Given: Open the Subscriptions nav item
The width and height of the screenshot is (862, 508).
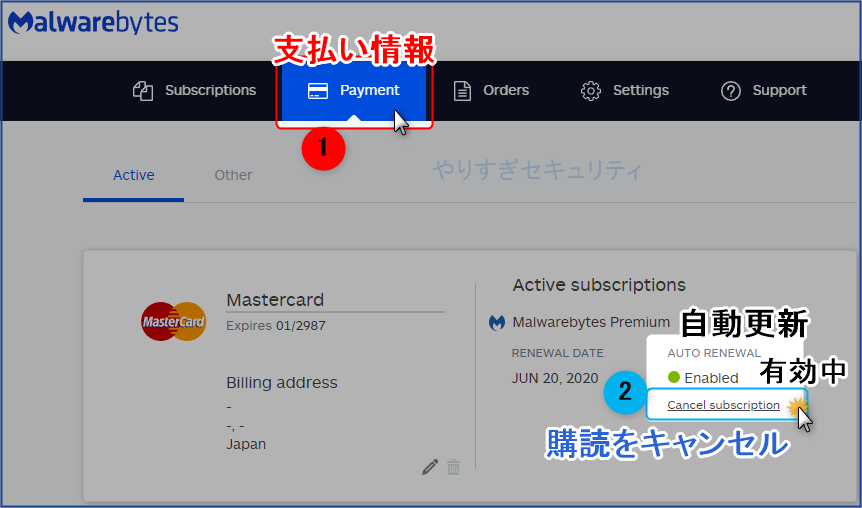Looking at the screenshot, I should 194,90.
